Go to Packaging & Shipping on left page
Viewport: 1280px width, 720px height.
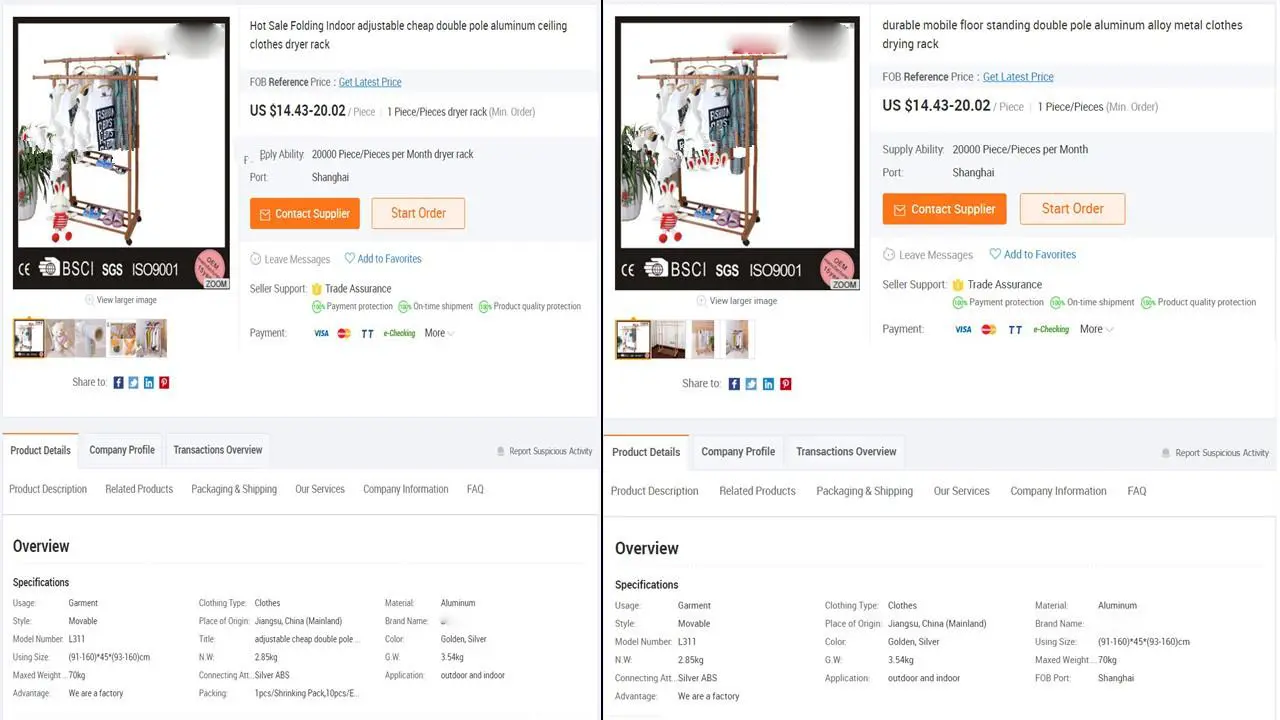pyautogui.click(x=234, y=489)
